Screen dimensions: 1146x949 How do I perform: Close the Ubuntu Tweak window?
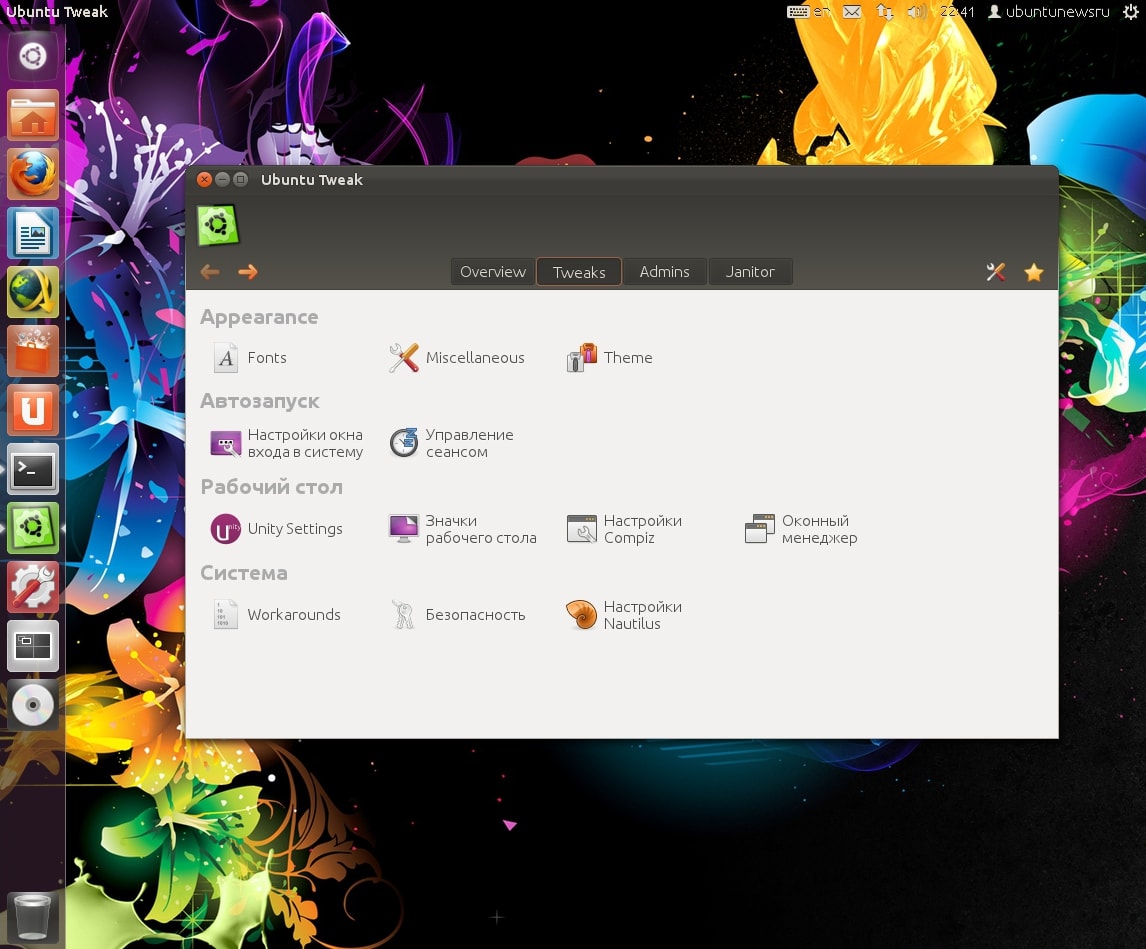[x=205, y=179]
